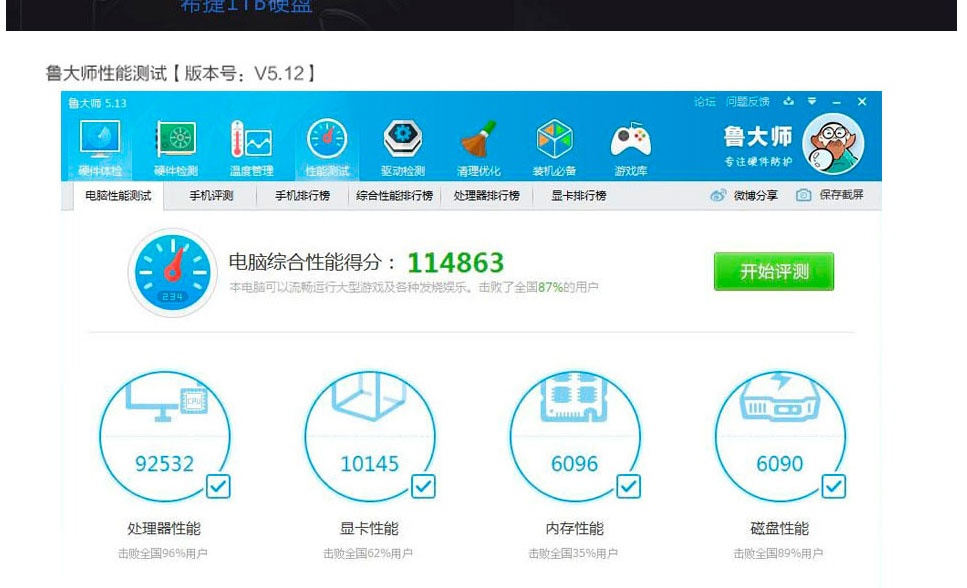967x588 pixels.
Task: Open the 游戏库 game library section
Action: tap(630, 148)
